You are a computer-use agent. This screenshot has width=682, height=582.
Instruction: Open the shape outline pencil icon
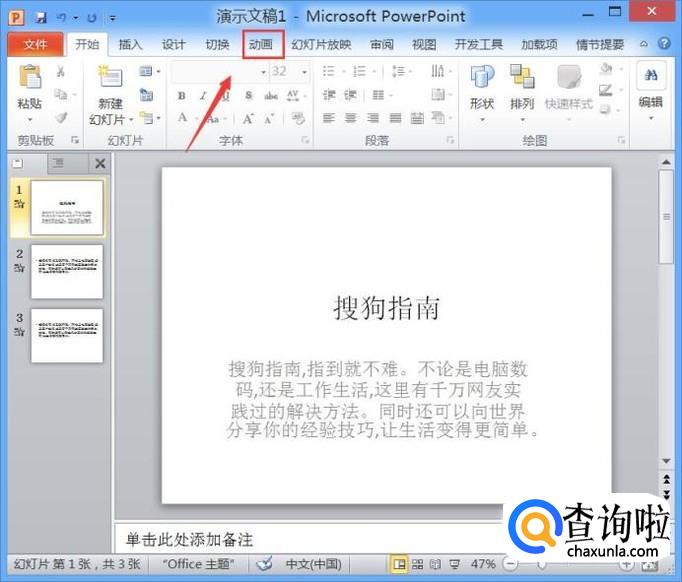[605, 90]
